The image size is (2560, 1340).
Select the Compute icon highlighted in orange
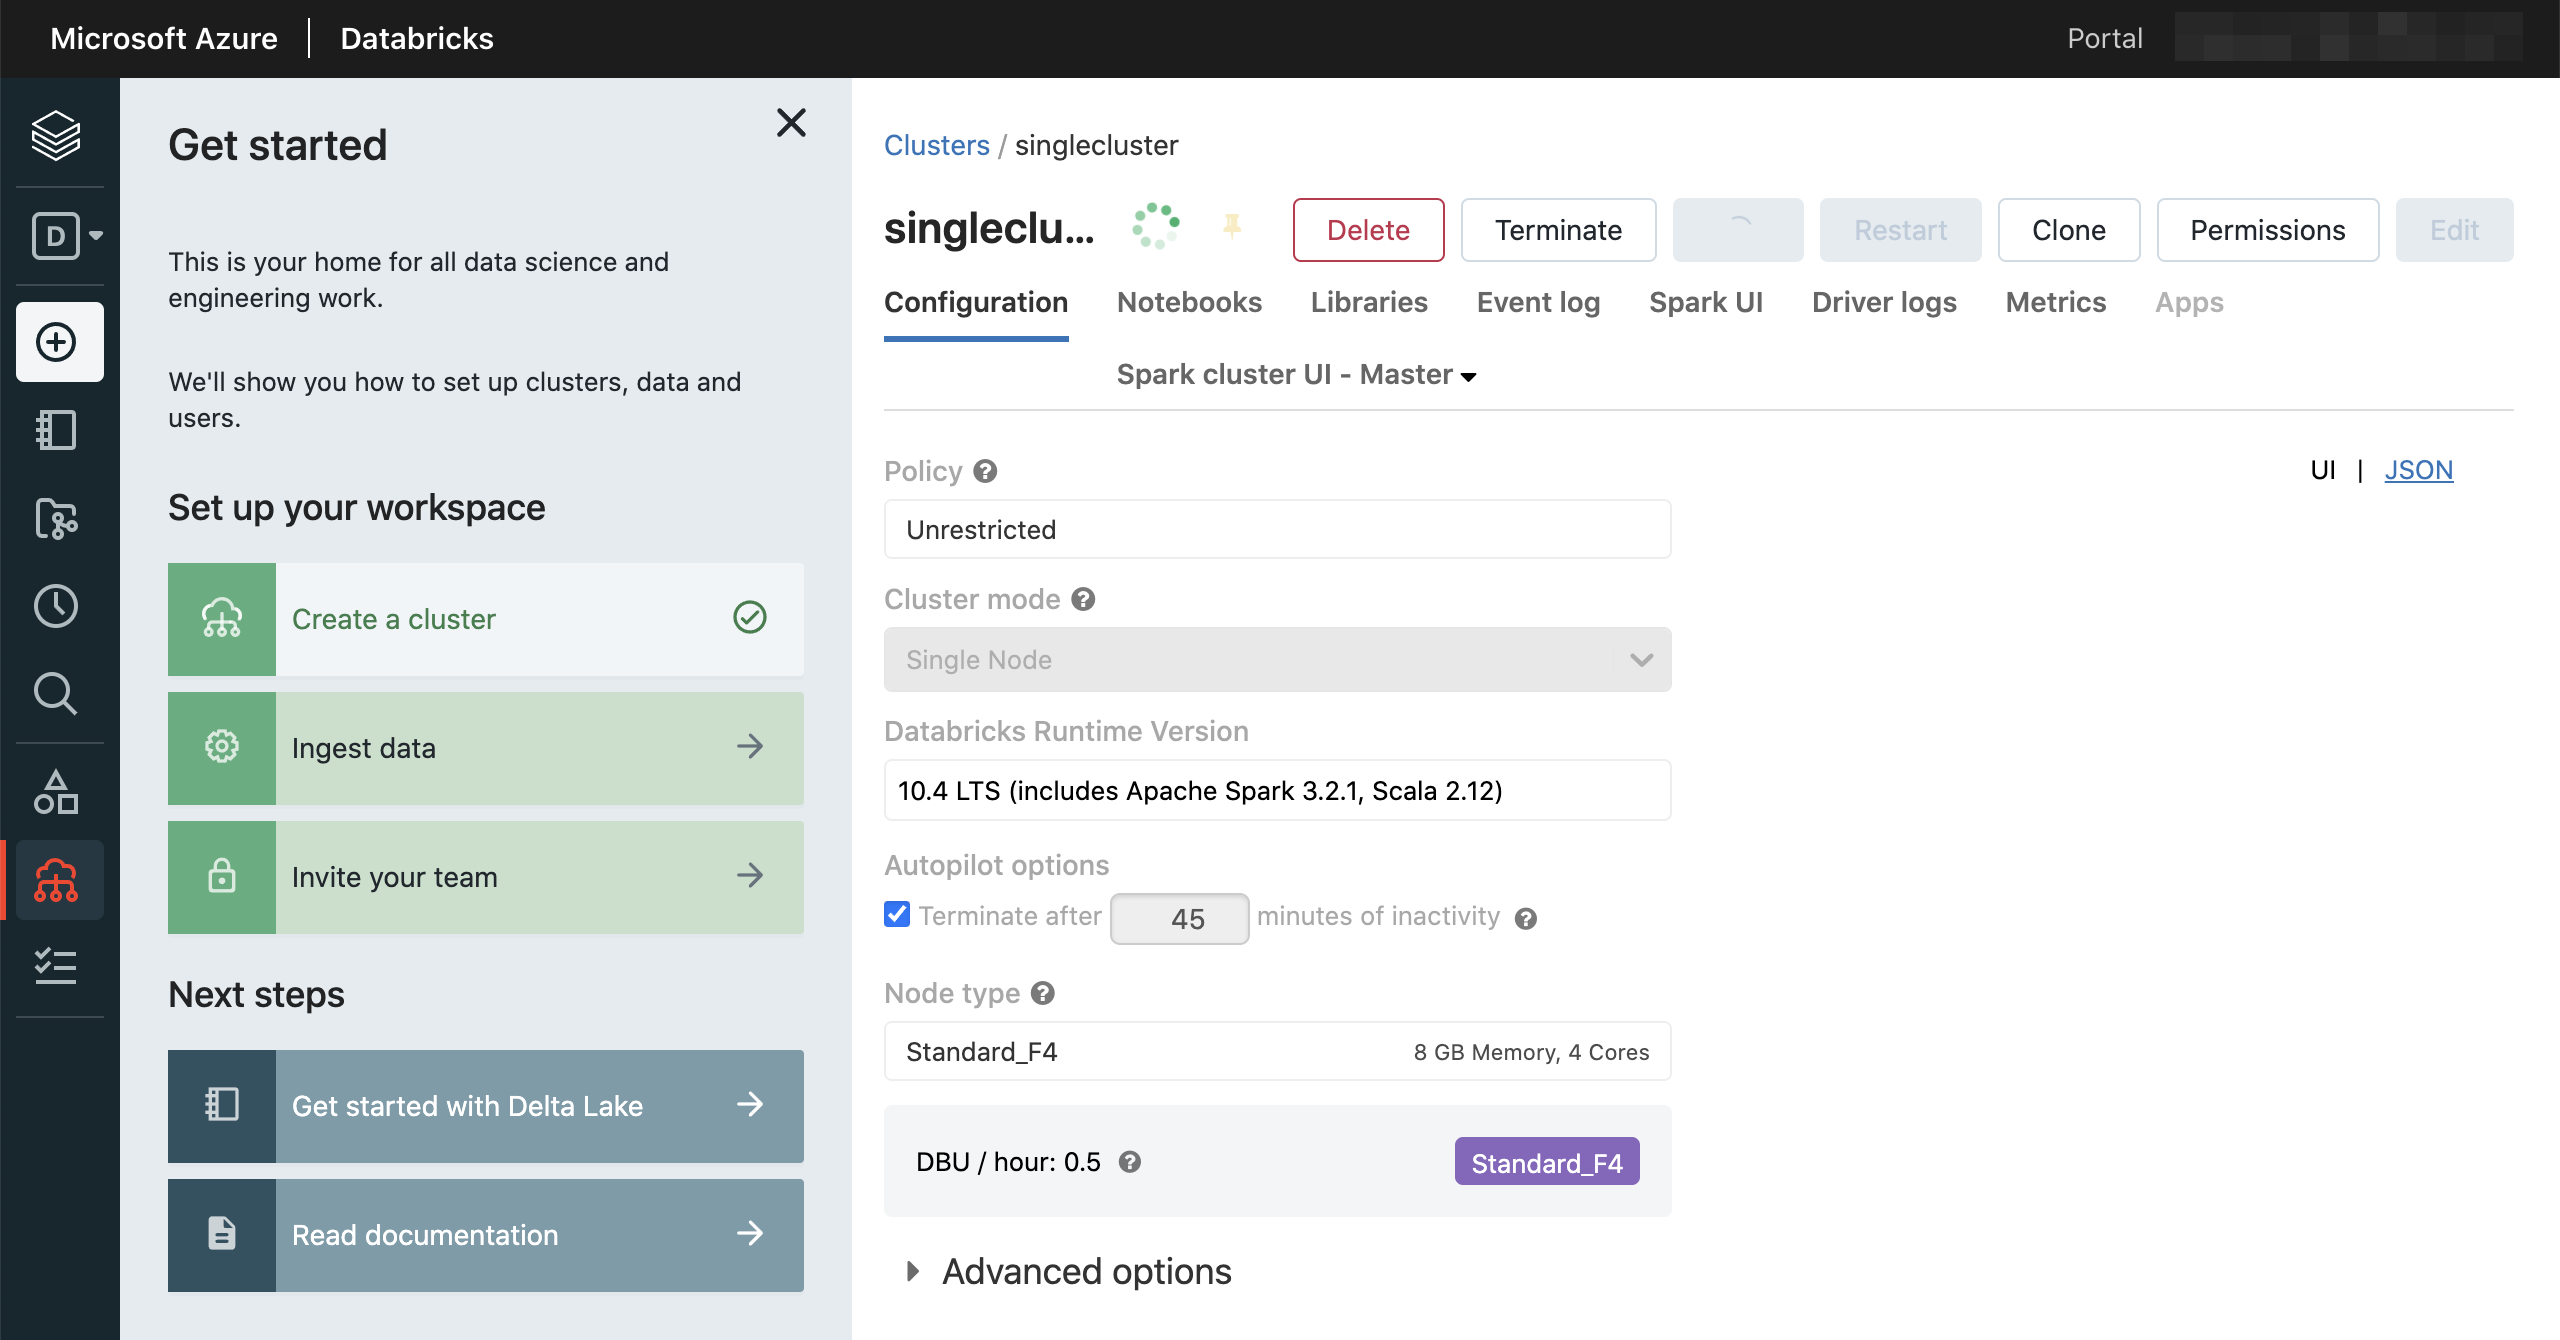pyautogui.click(x=58, y=880)
